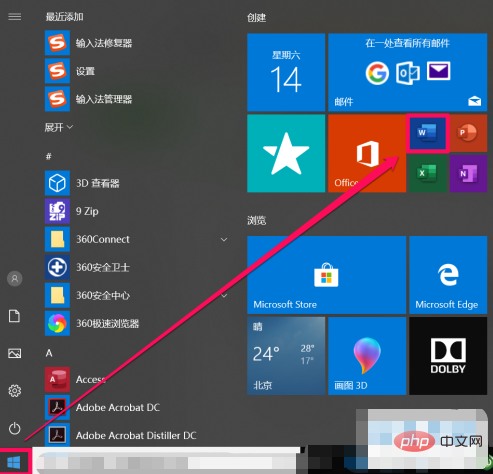Click the hamburger menu icon
Viewport: 493px width, 474px height.
click(x=15, y=17)
